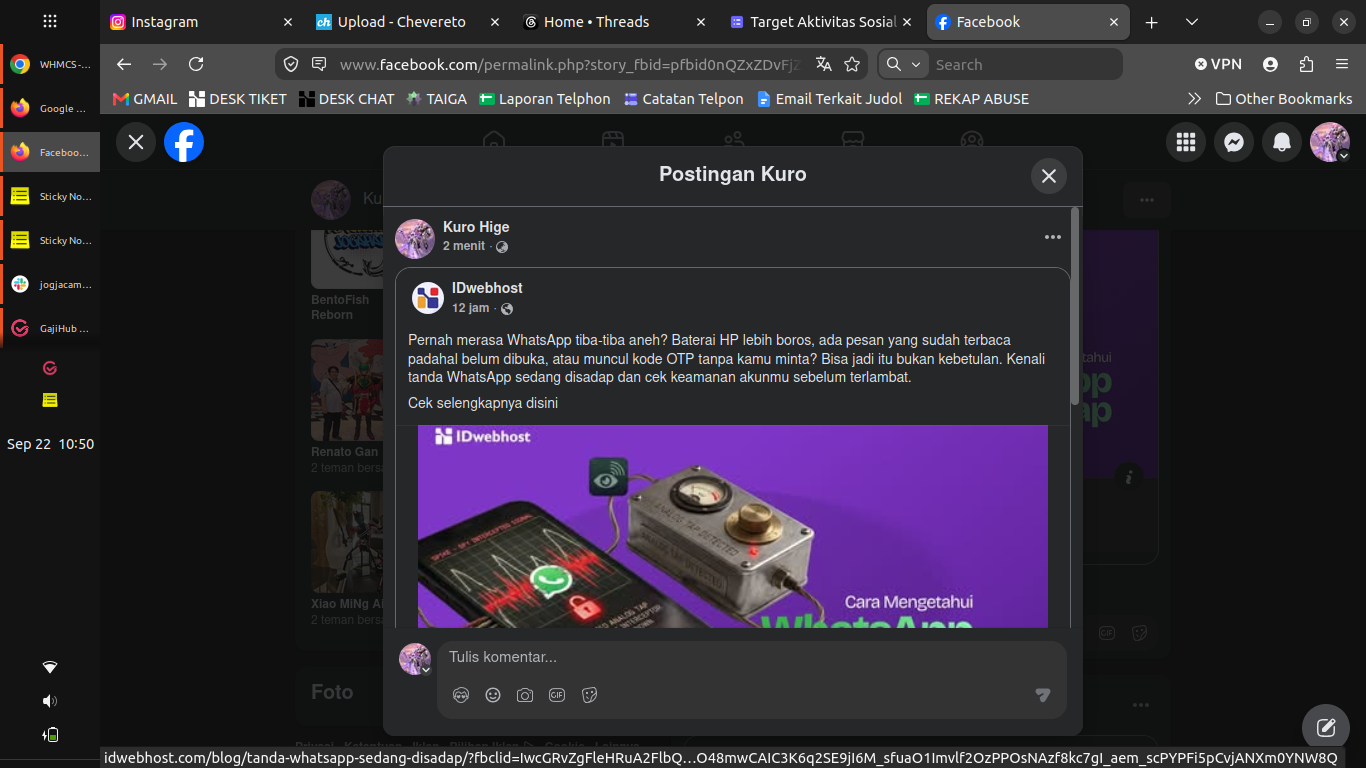Open the DESK TIKET bookmark
The image size is (1366, 768).
(238, 99)
